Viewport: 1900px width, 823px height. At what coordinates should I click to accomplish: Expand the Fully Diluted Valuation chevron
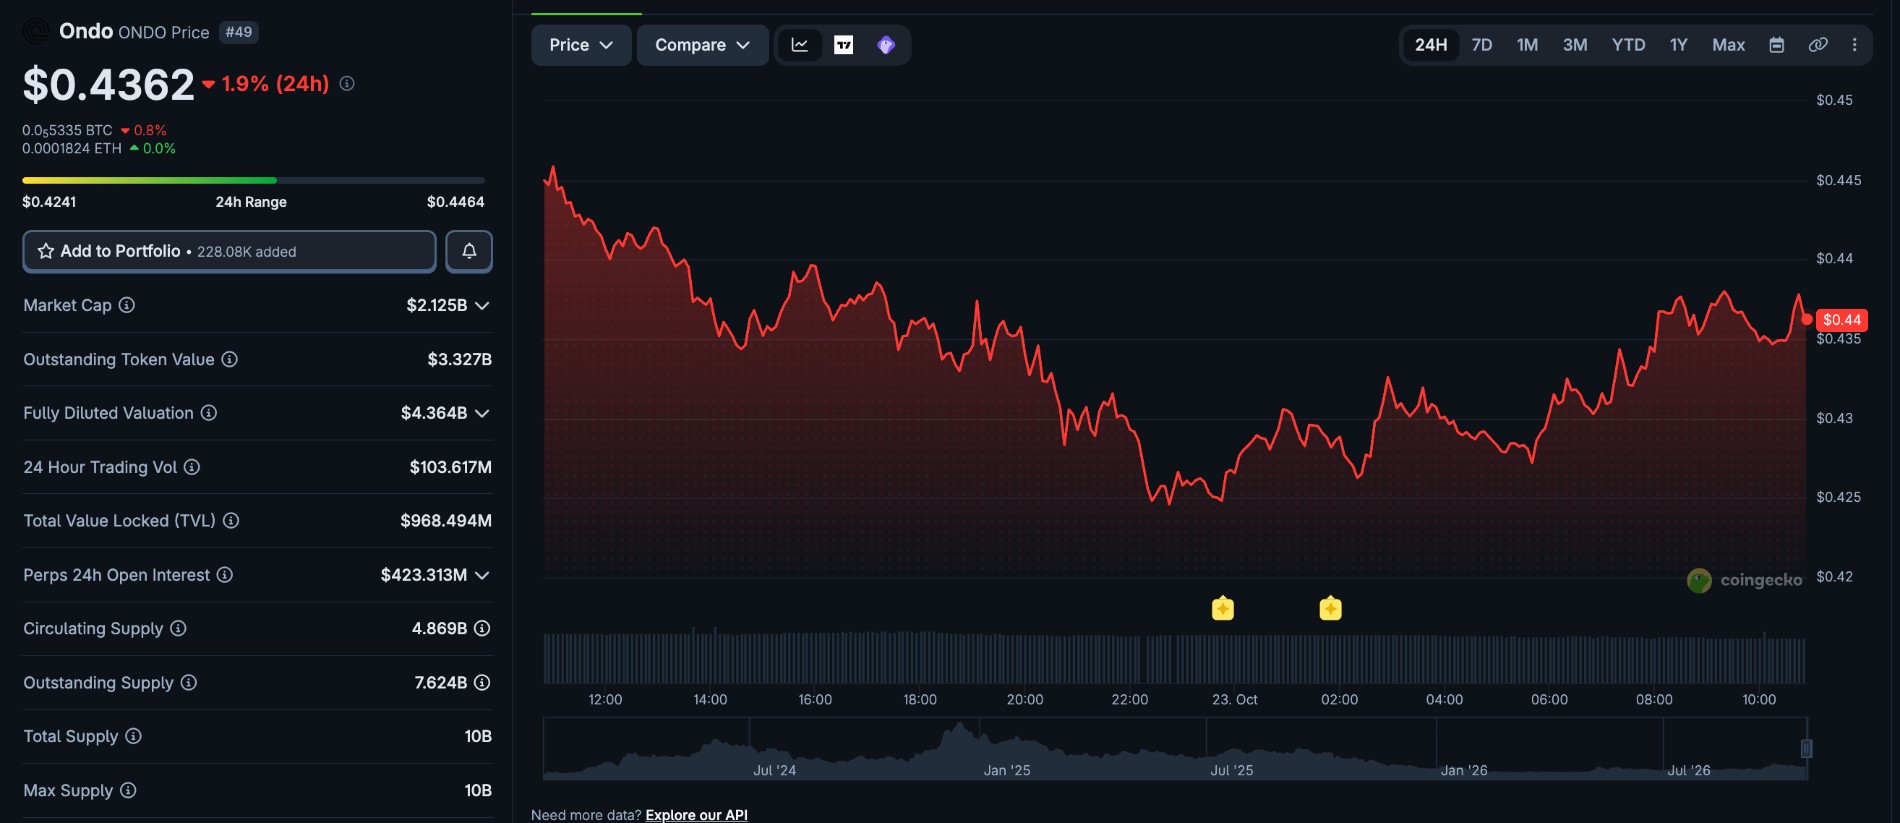click(482, 413)
